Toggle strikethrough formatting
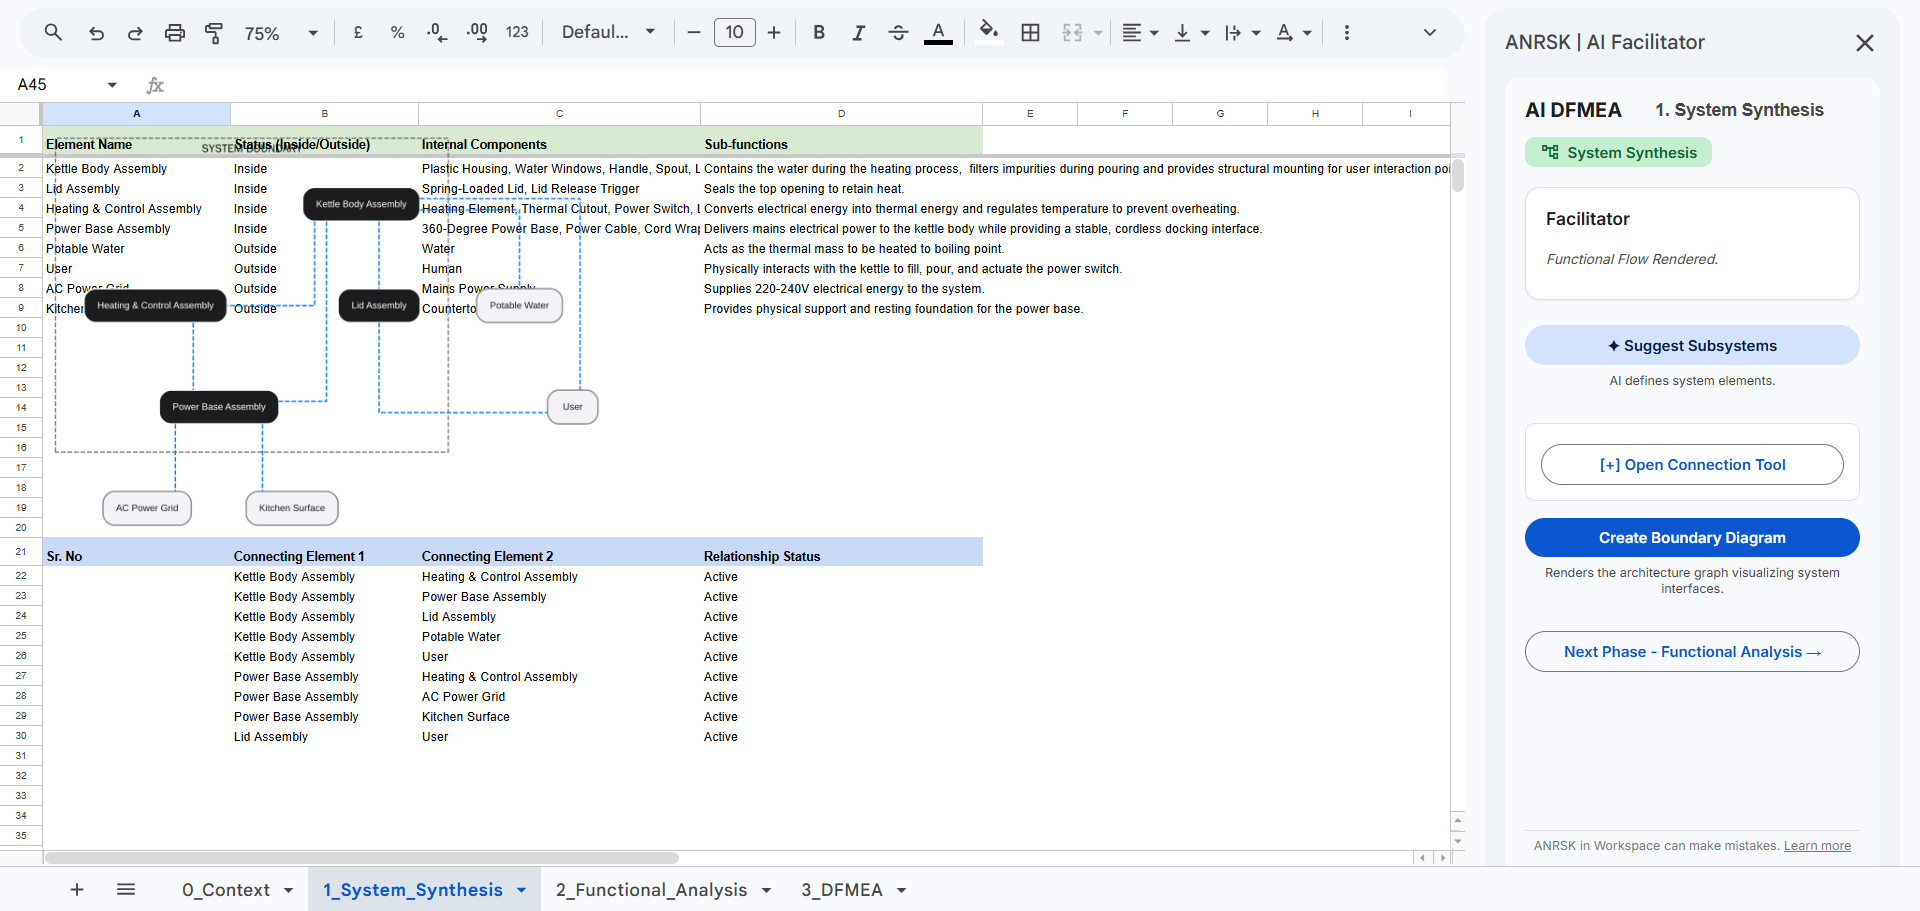Screen dimensions: 1920x911 (x=898, y=33)
